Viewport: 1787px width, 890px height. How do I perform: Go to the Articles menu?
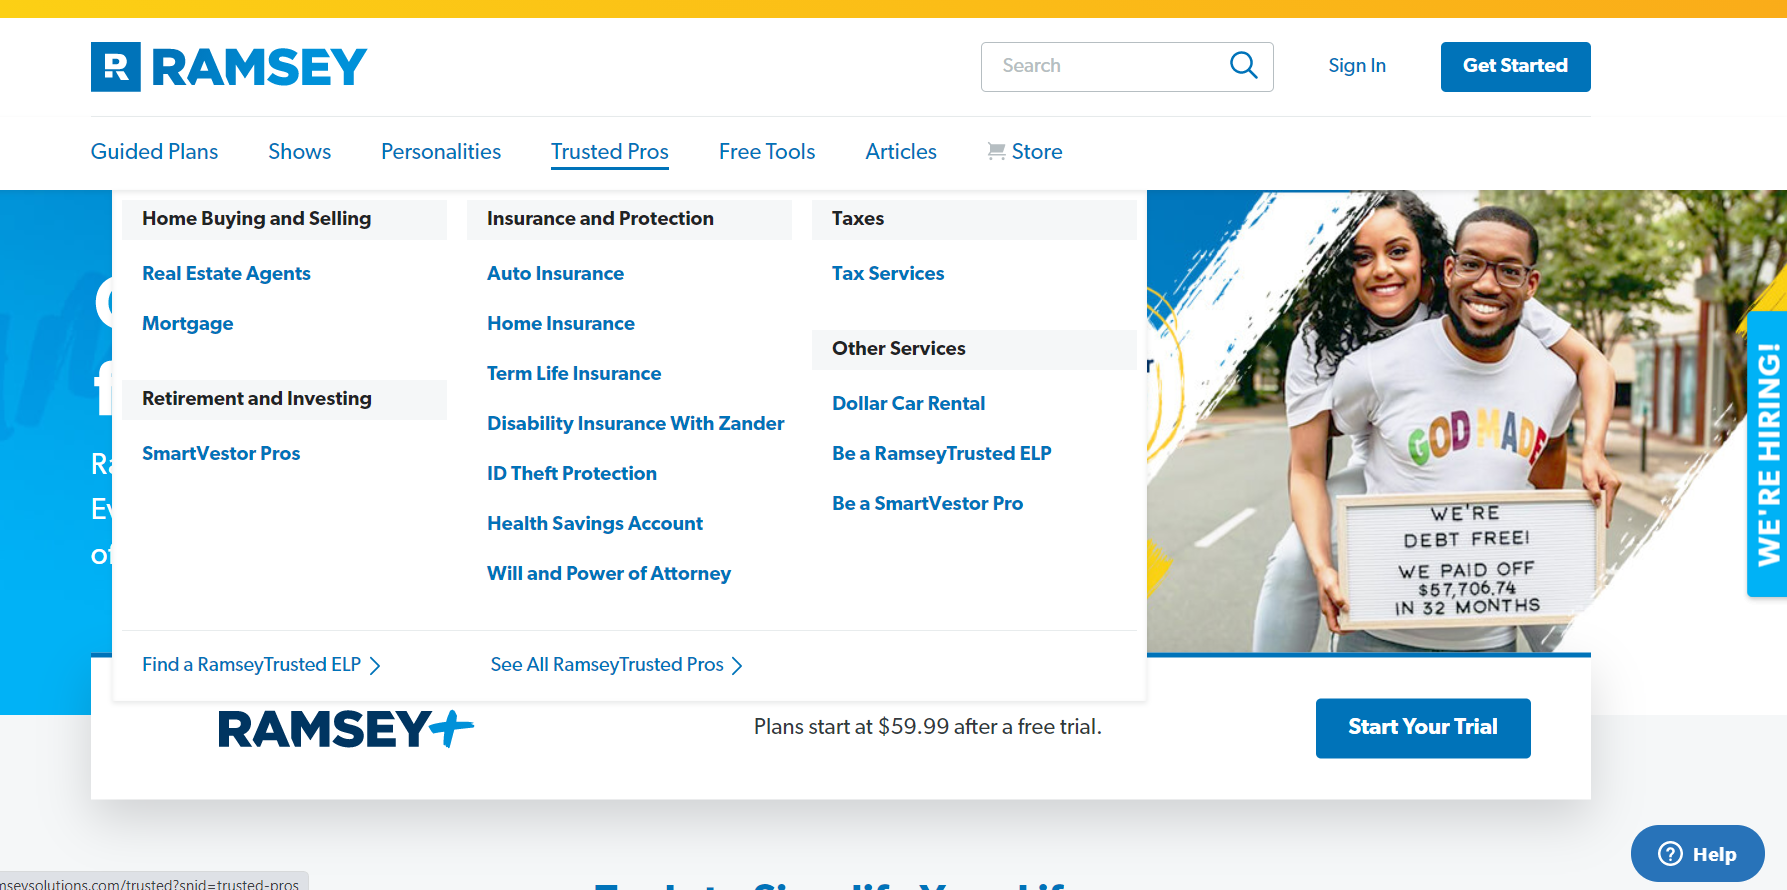click(901, 151)
